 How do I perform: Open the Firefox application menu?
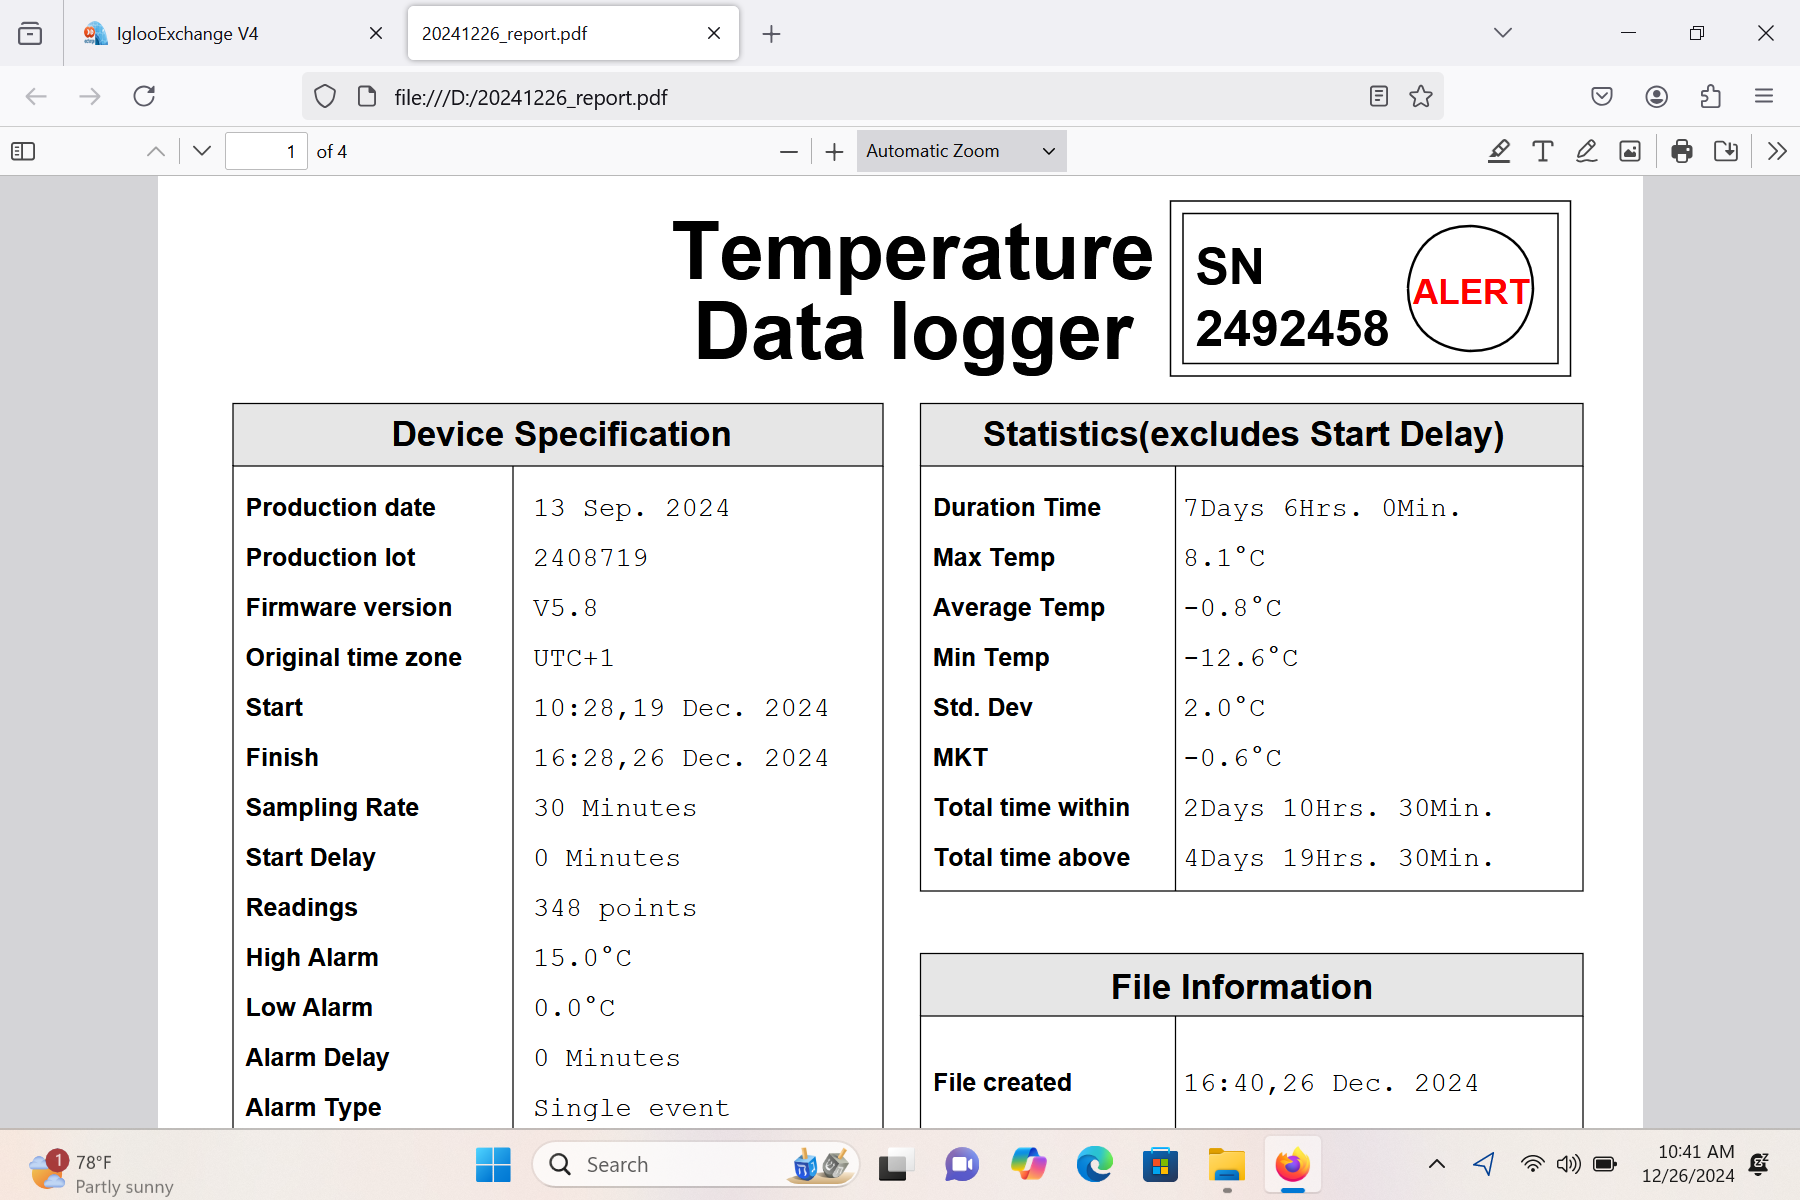[x=1764, y=96]
